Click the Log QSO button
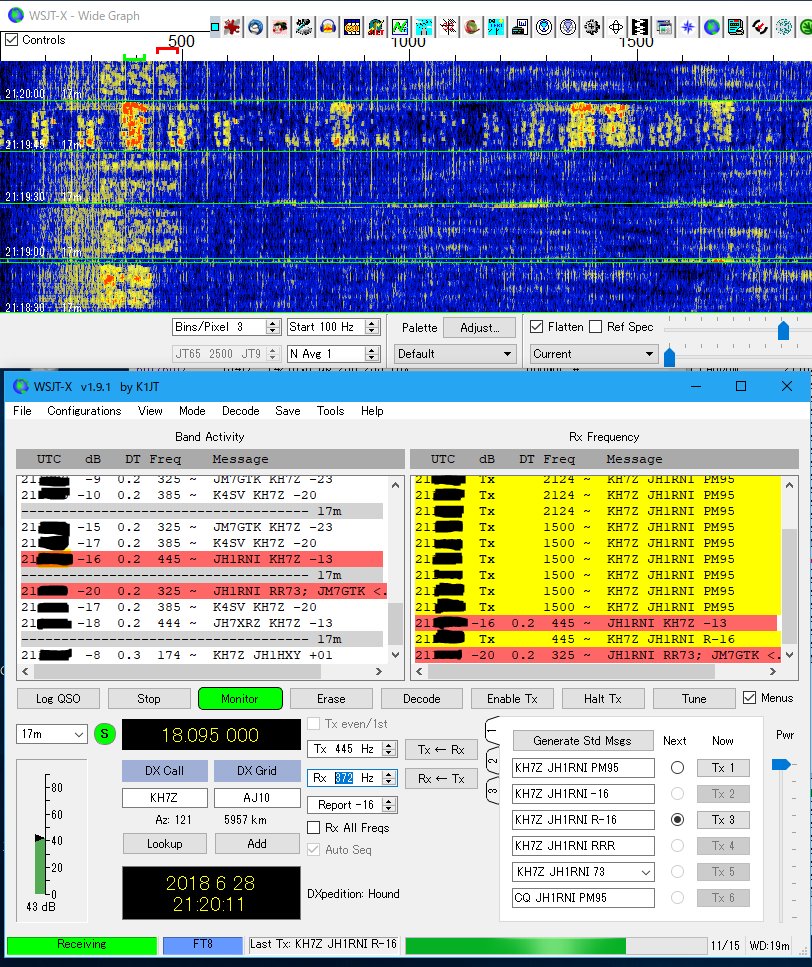This screenshot has width=812, height=967. [x=58, y=699]
